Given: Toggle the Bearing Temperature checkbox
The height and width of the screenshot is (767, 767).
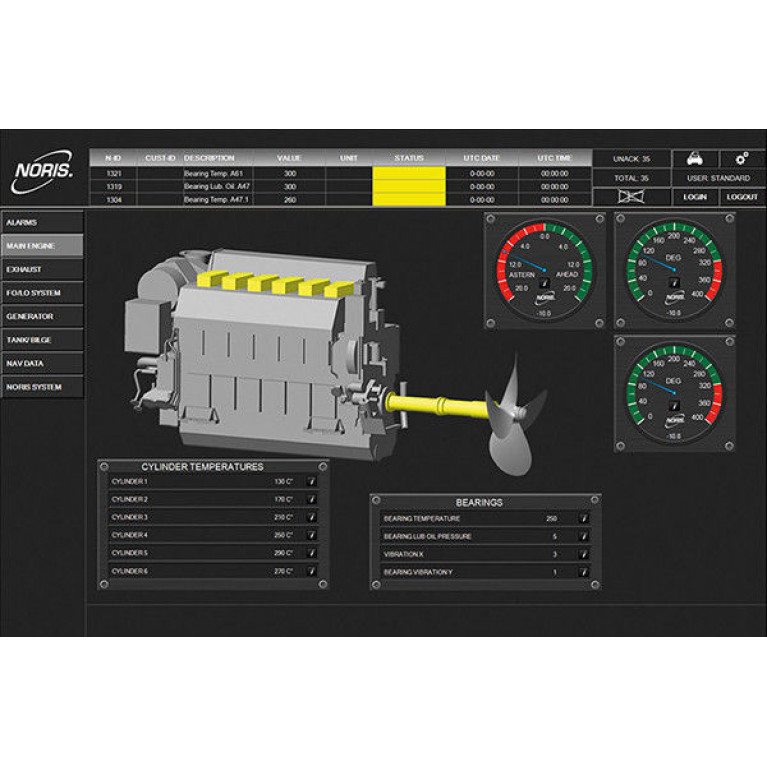Looking at the screenshot, I should pyautogui.click(x=583, y=519).
